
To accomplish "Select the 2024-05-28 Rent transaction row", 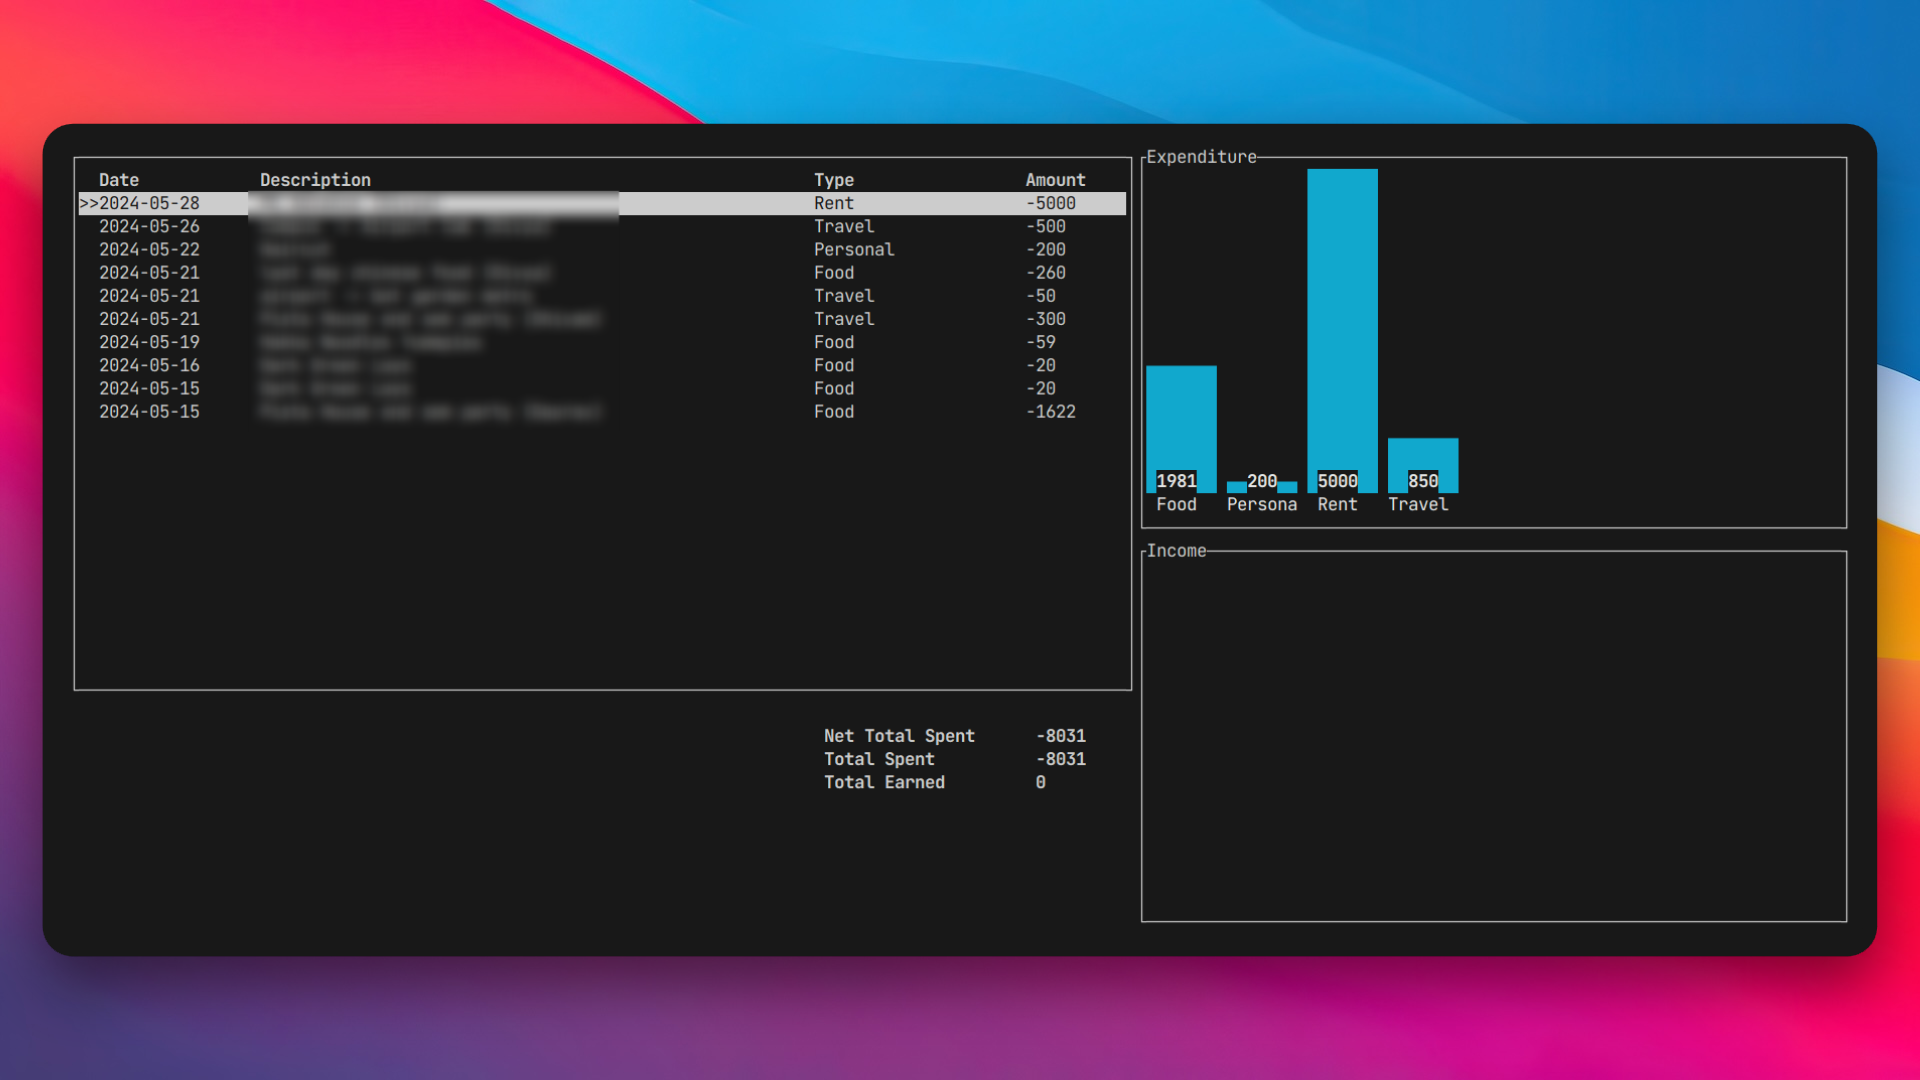I will tap(600, 203).
